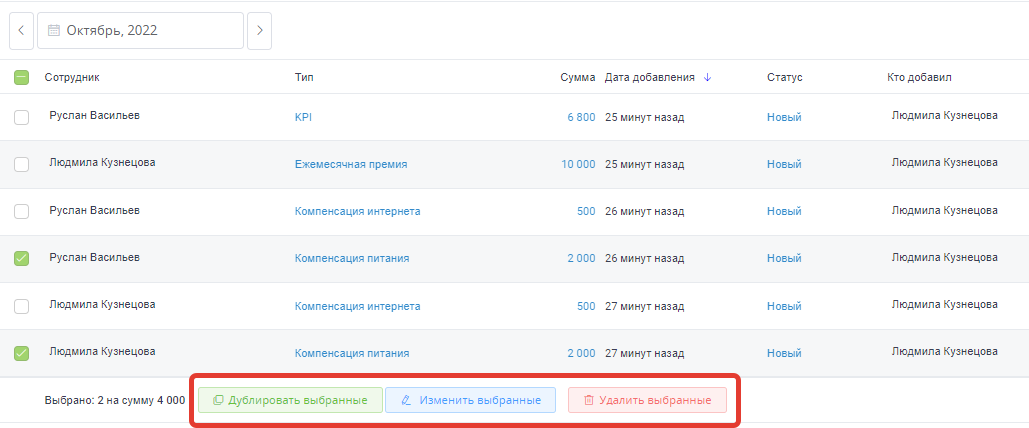Check Людмила Кузнецова Компенсация интернета checkbox
This screenshot has width=1029, height=428.
tap(22, 306)
